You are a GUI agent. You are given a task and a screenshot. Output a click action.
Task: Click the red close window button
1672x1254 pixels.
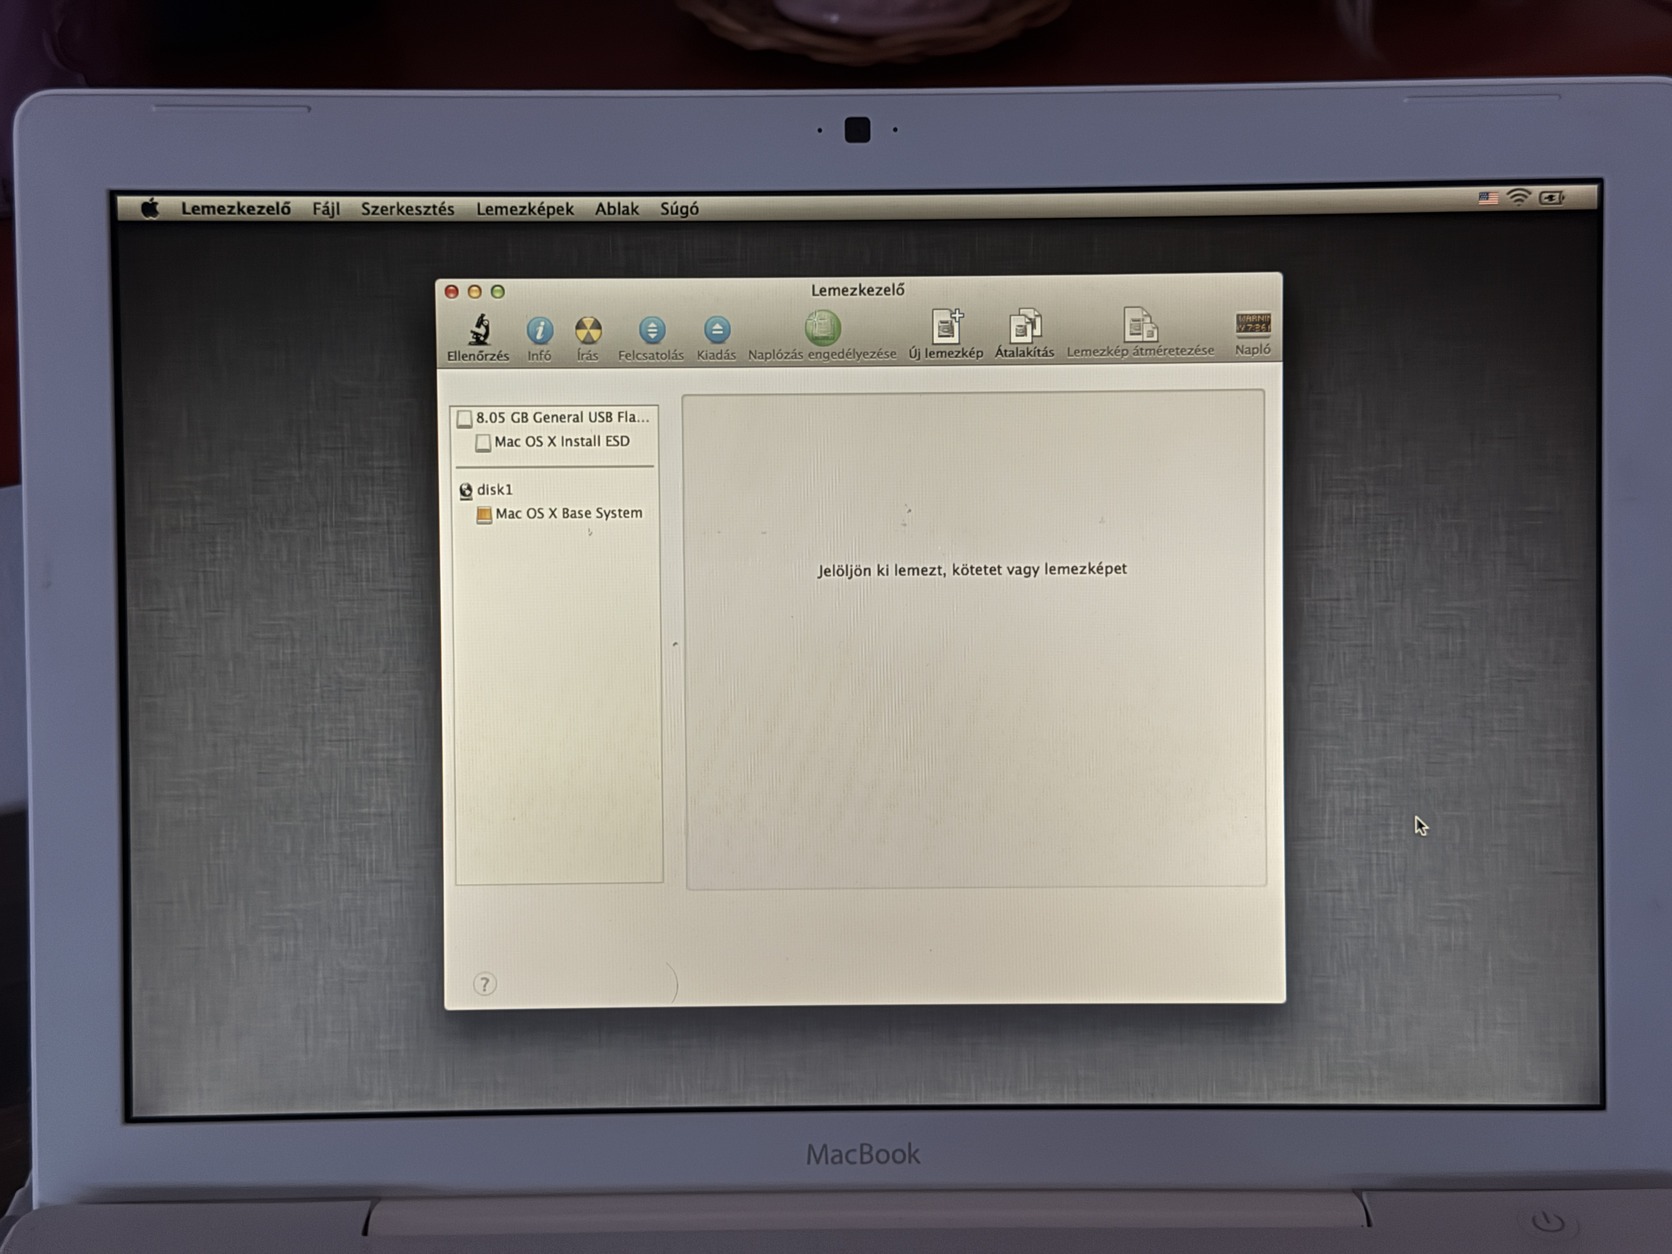coord(452,292)
